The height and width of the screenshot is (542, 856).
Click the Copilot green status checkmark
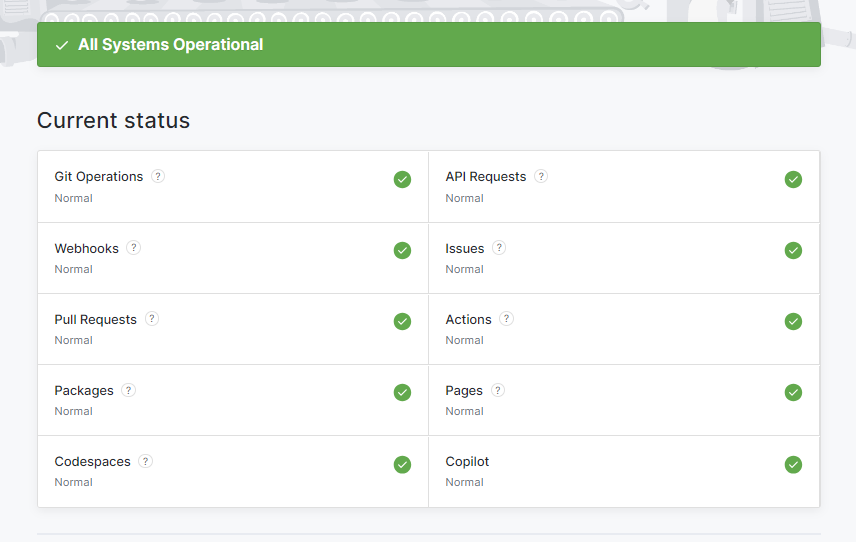coord(793,464)
